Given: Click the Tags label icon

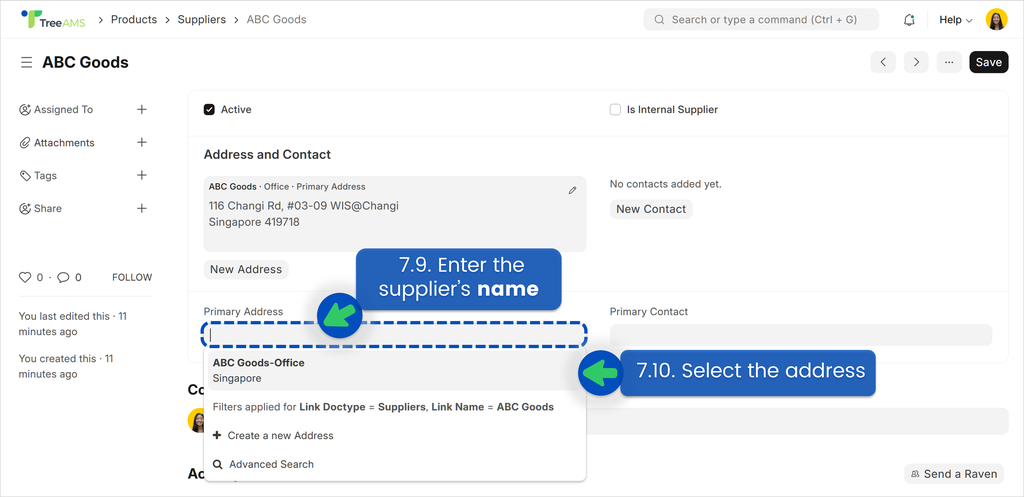Looking at the screenshot, I should click(x=25, y=176).
